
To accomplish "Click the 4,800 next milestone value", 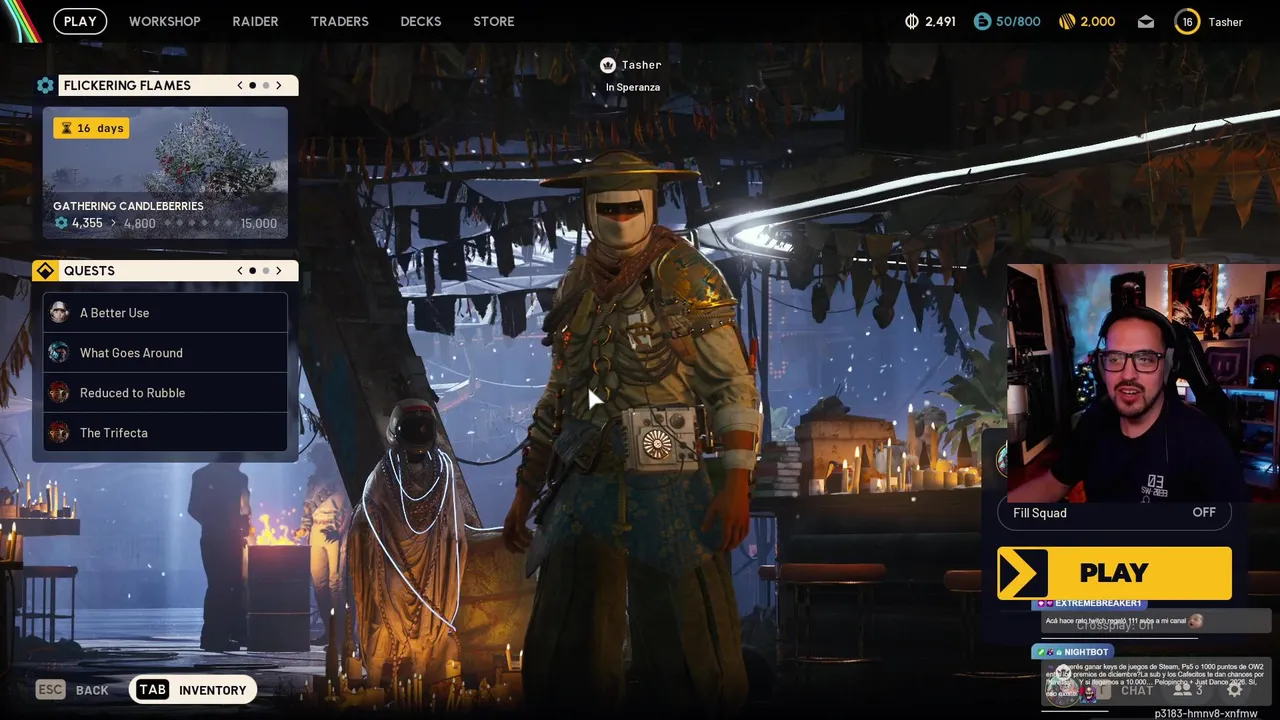I will coord(140,224).
